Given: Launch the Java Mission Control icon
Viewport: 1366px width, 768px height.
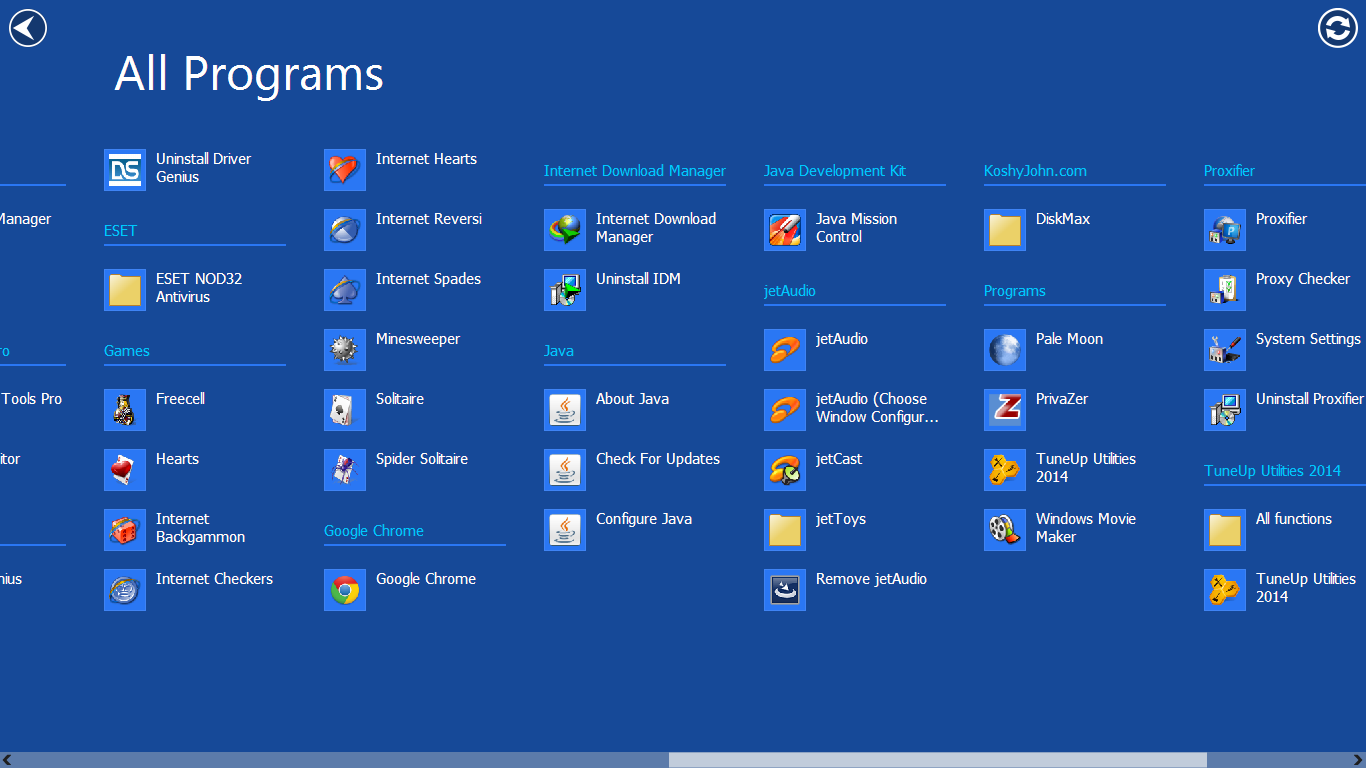Looking at the screenshot, I should click(x=785, y=230).
